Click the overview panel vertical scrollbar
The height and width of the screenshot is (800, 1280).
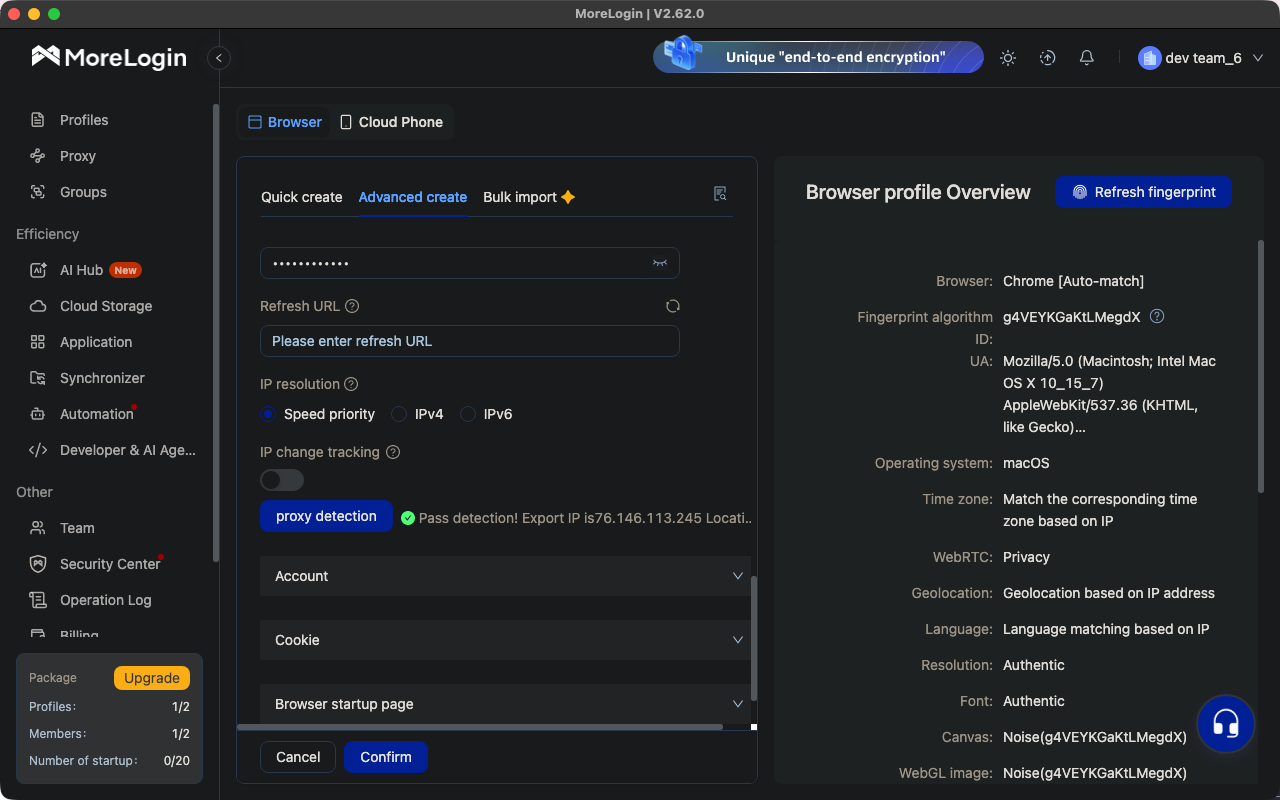[x=1260, y=366]
